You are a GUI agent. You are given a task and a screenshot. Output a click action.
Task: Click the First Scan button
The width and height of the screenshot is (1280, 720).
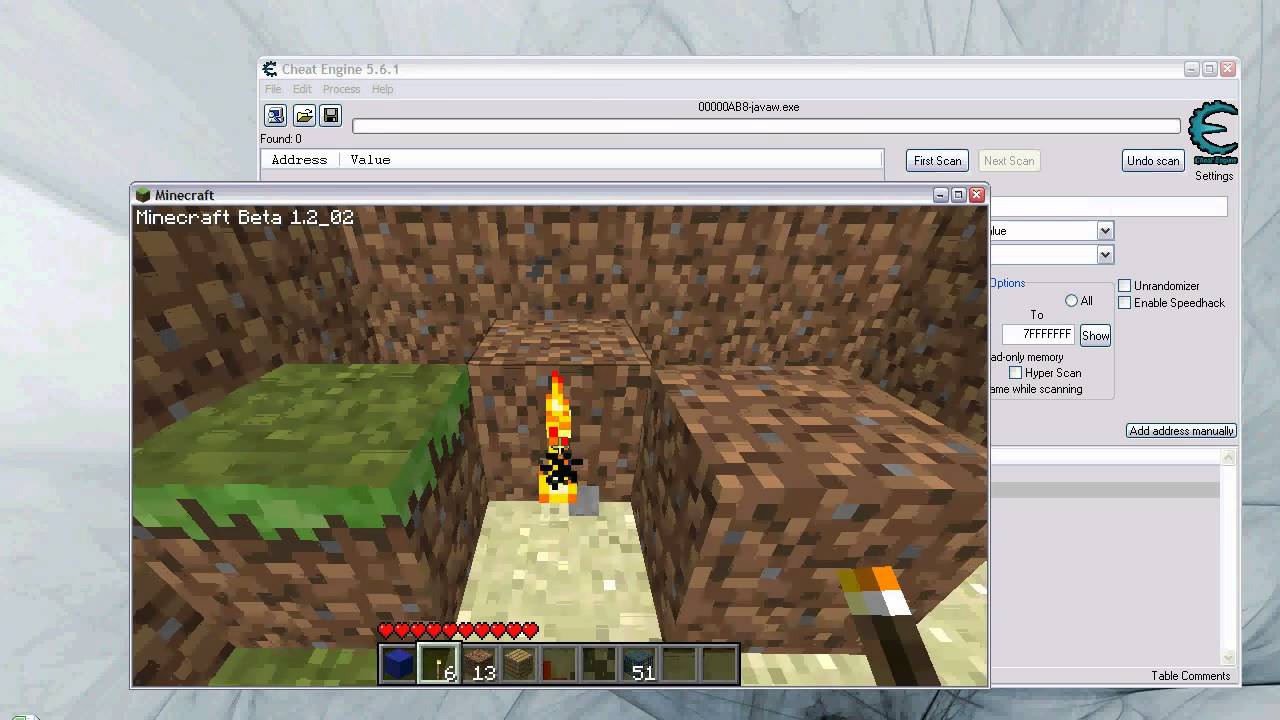[x=937, y=161]
